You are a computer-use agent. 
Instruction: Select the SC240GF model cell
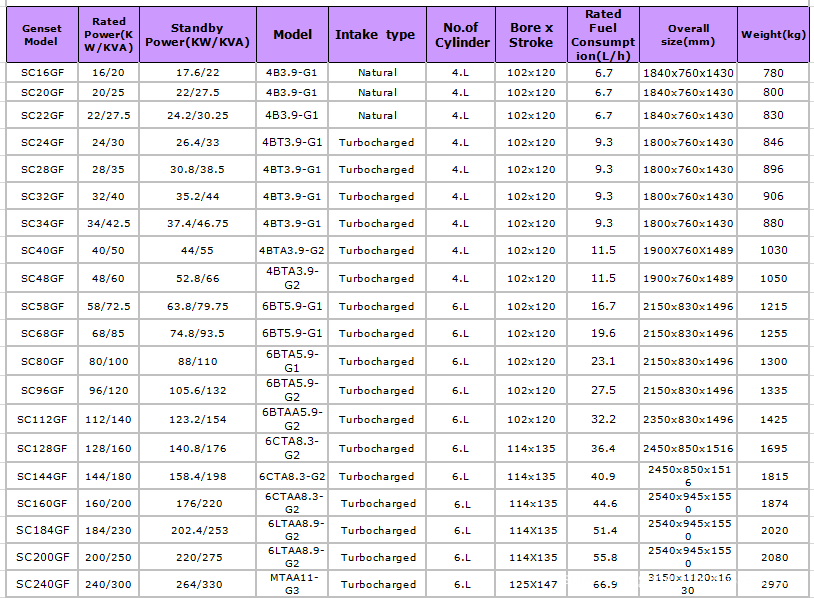42,585
